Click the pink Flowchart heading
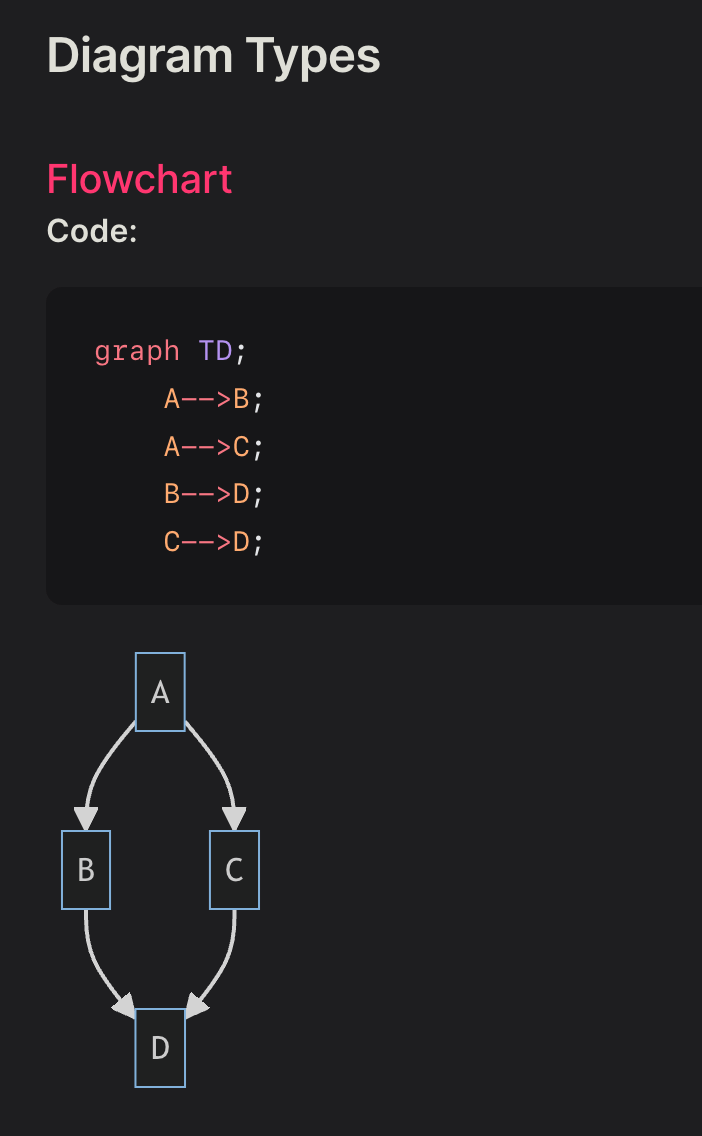The image size is (702, 1136). click(139, 179)
